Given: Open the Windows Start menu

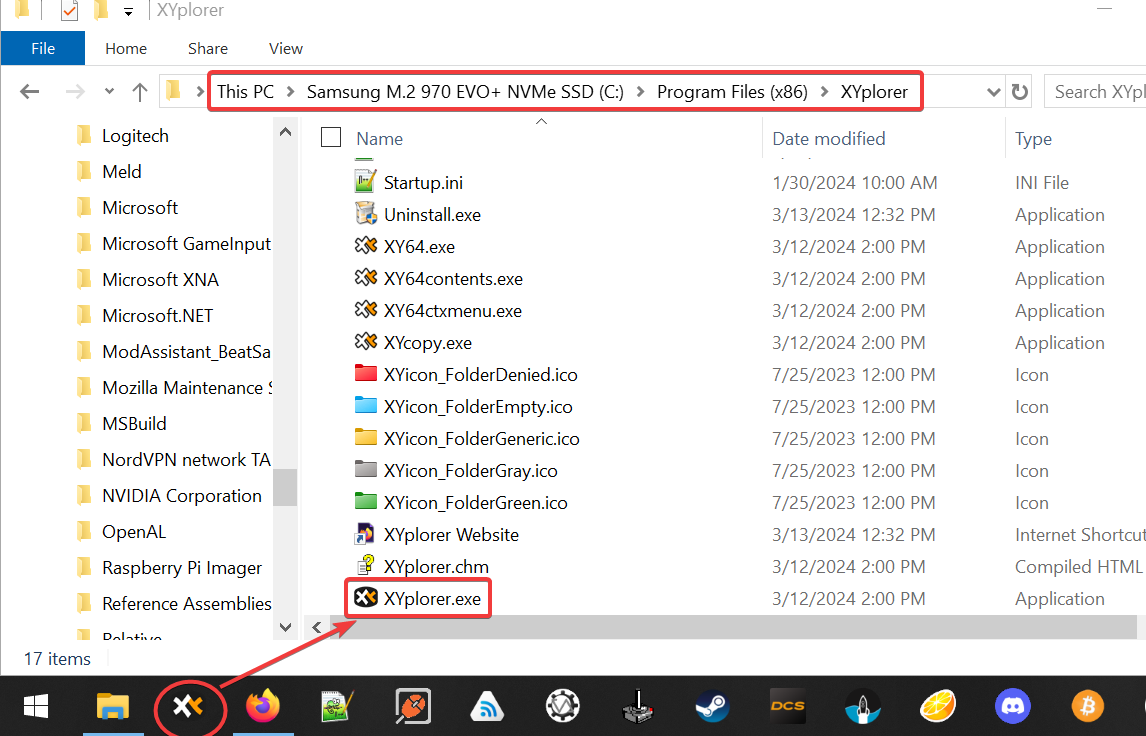Looking at the screenshot, I should point(36,706).
